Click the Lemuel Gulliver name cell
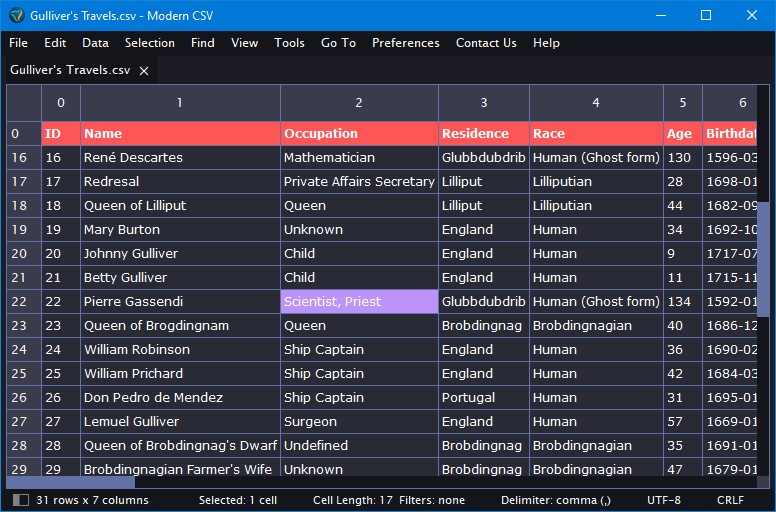Viewport: 776px width, 512px height. point(180,421)
